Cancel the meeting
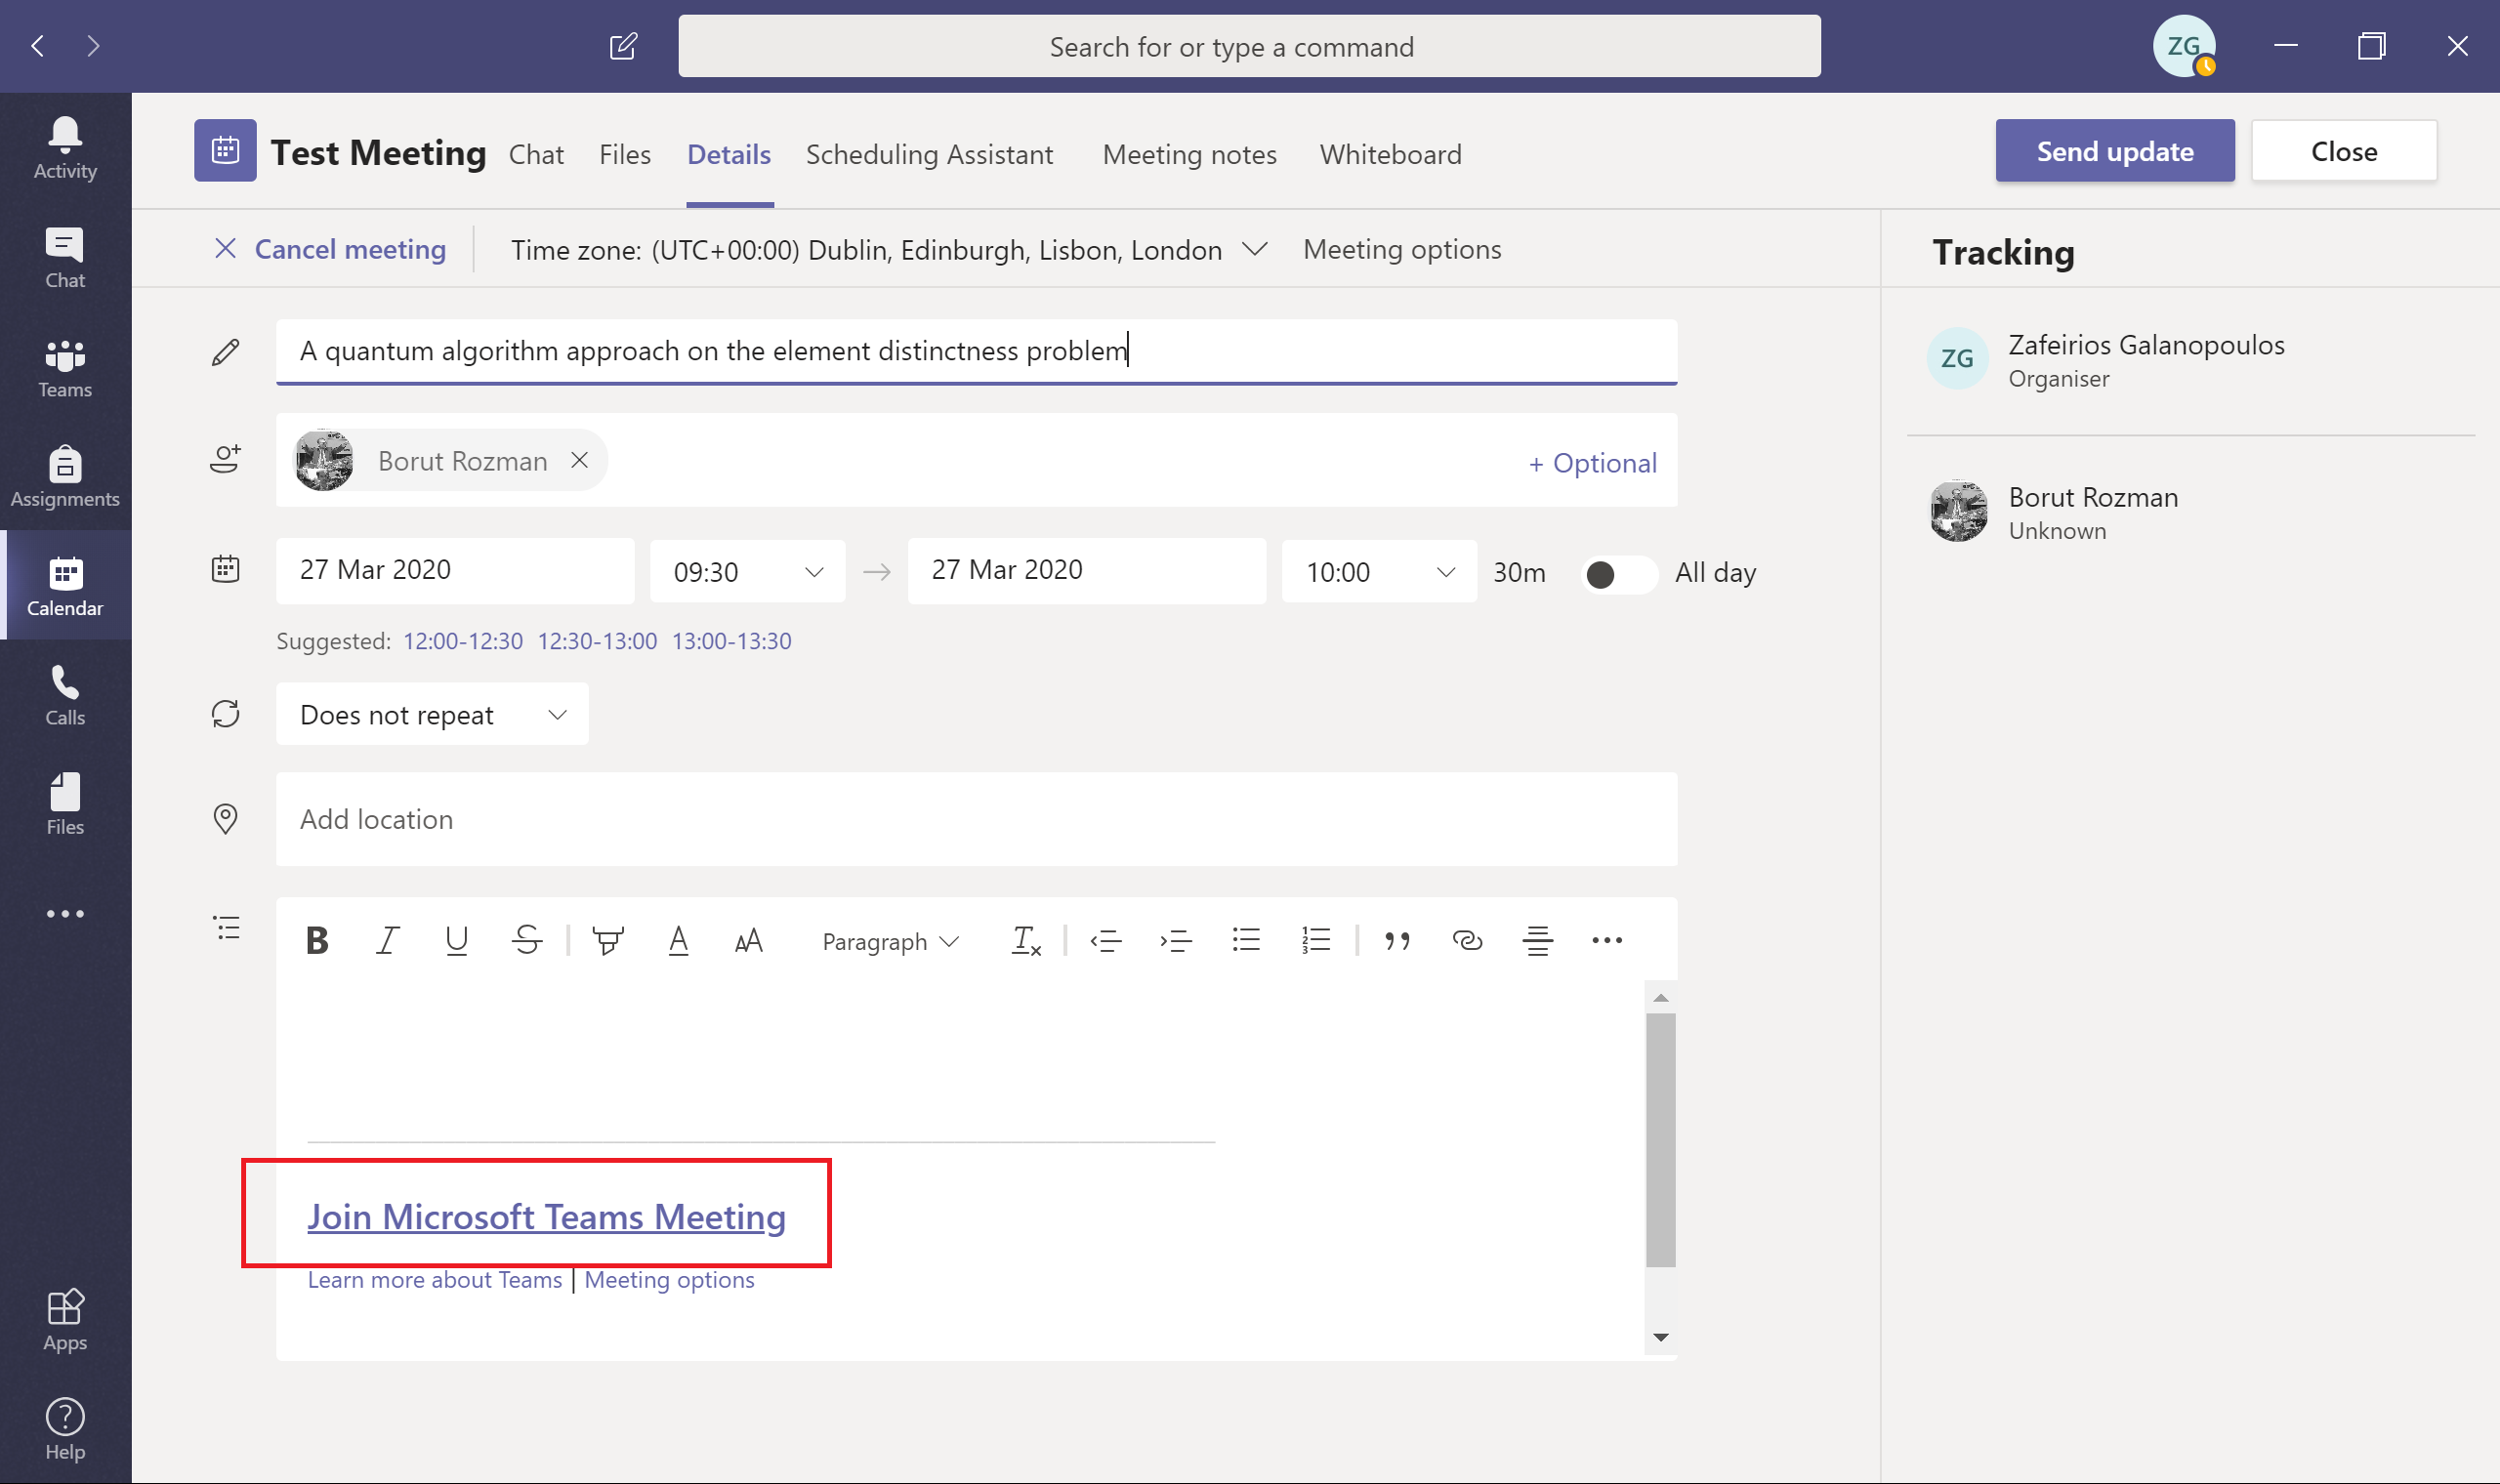 tap(331, 249)
